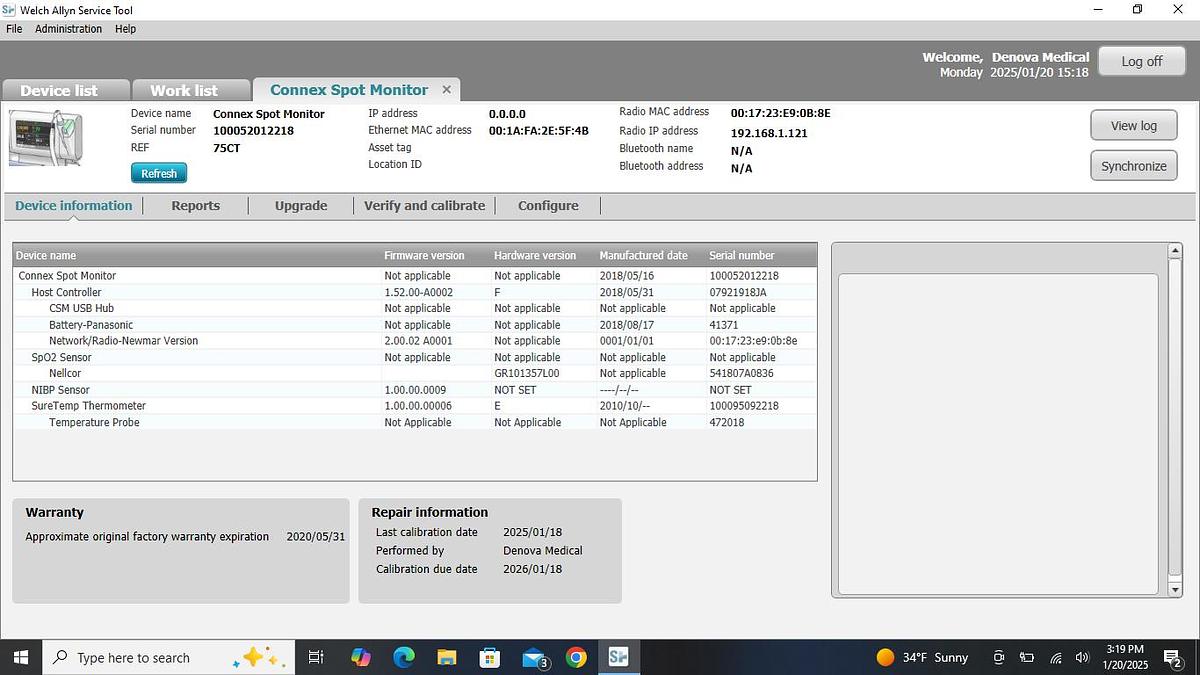Select the Host Controller row in device table
1200x675 pixels.
point(66,292)
